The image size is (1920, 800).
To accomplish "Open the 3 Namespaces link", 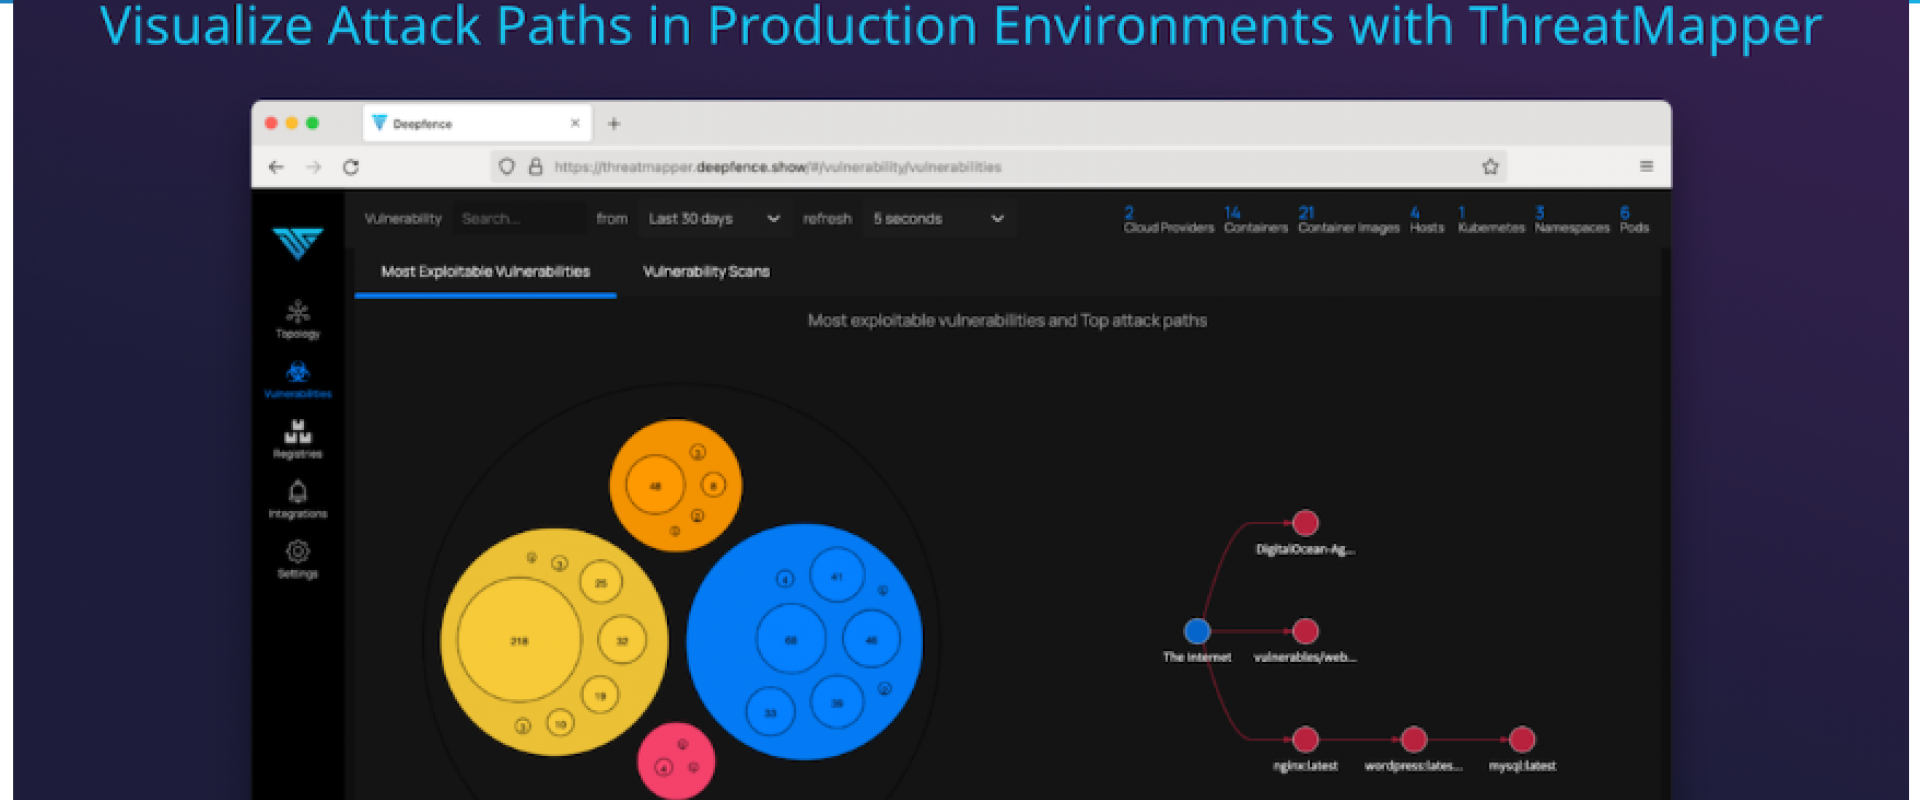I will [1571, 220].
